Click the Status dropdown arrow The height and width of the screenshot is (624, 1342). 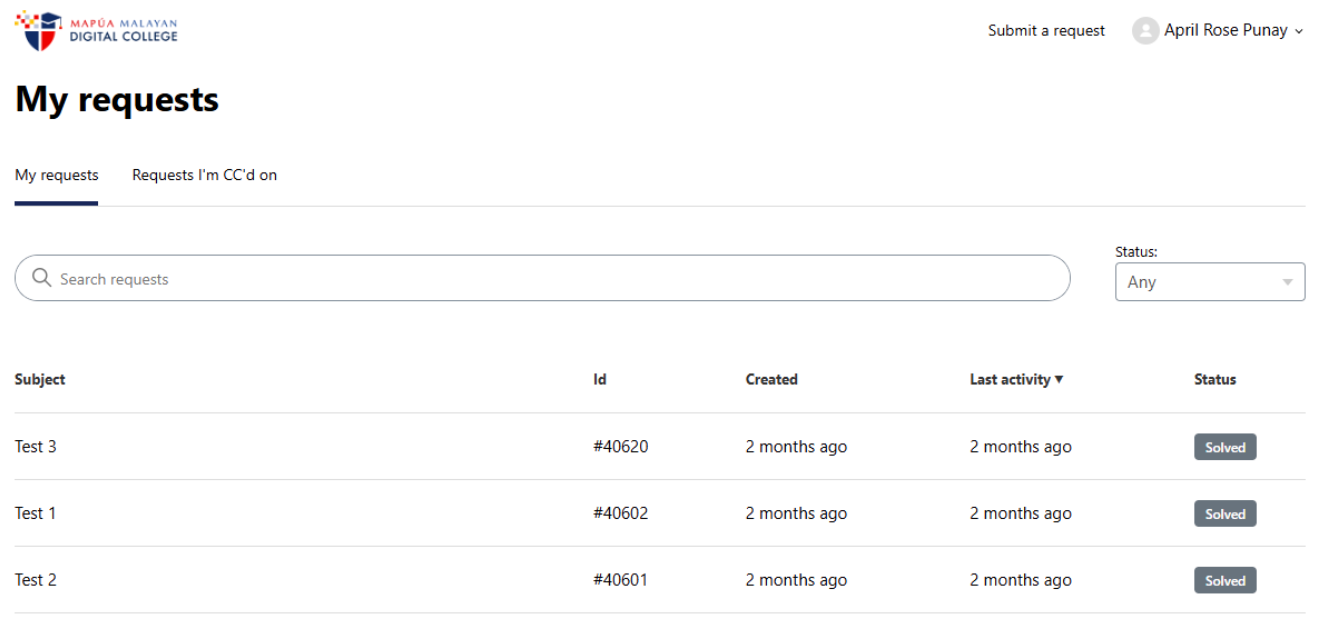coord(1287,282)
